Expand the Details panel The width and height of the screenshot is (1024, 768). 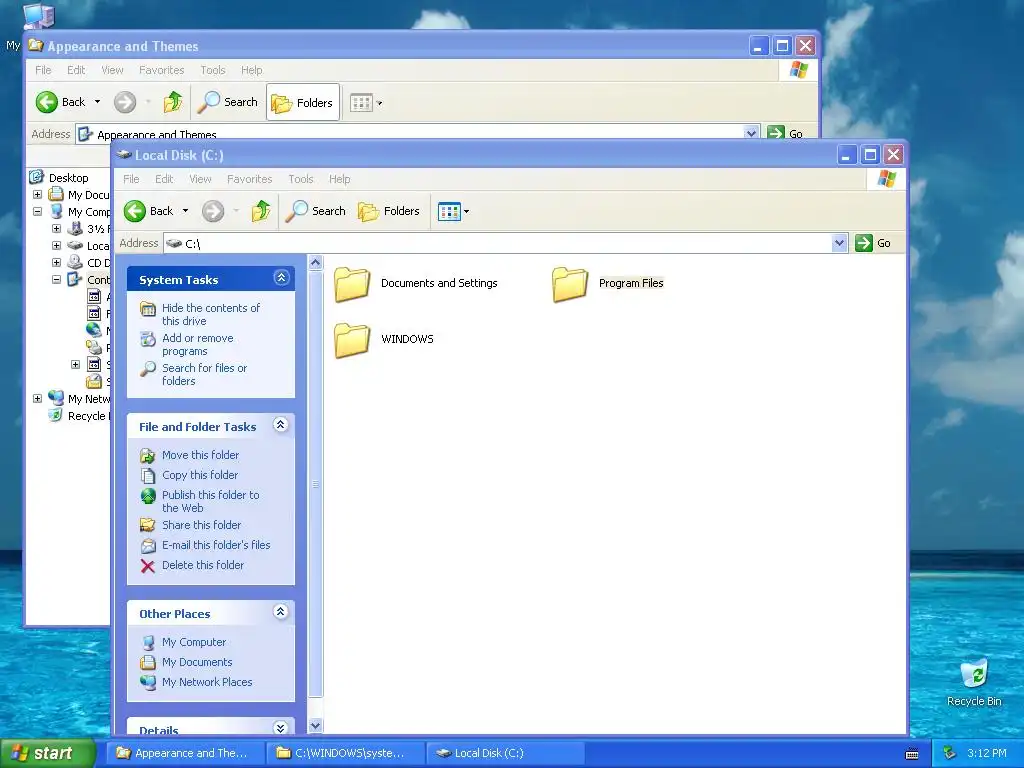pyautogui.click(x=281, y=728)
